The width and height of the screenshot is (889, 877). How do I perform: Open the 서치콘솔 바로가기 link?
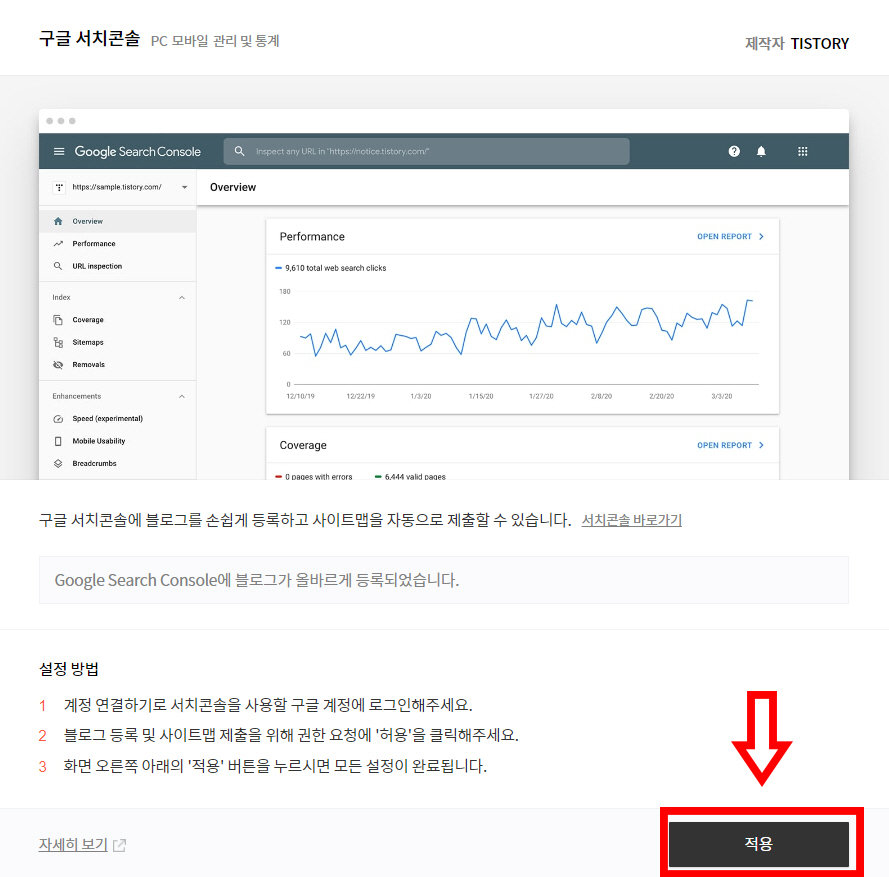point(632,520)
